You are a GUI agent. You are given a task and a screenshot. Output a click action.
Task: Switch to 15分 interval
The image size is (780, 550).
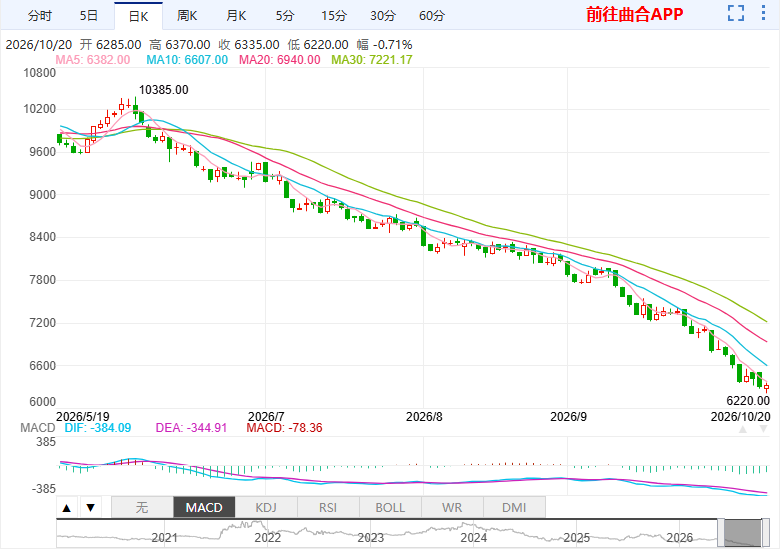[x=334, y=16]
